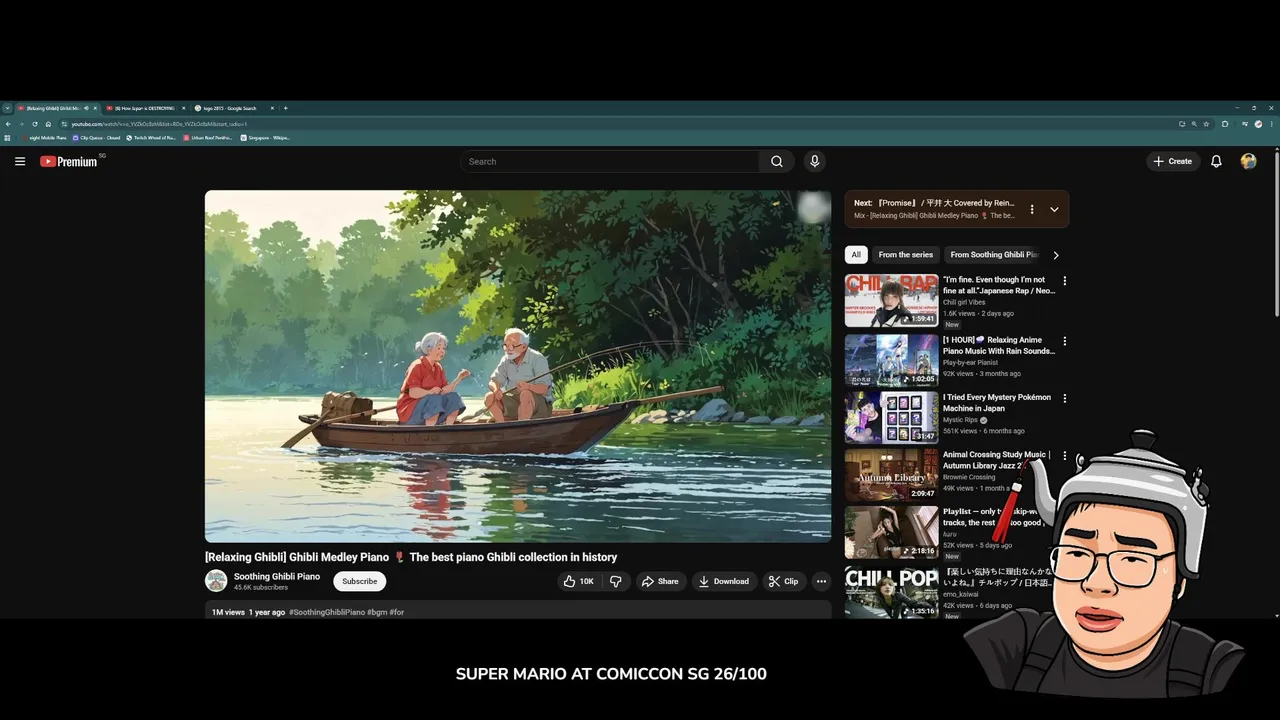Share the video
The height and width of the screenshot is (720, 1280).
(660, 581)
